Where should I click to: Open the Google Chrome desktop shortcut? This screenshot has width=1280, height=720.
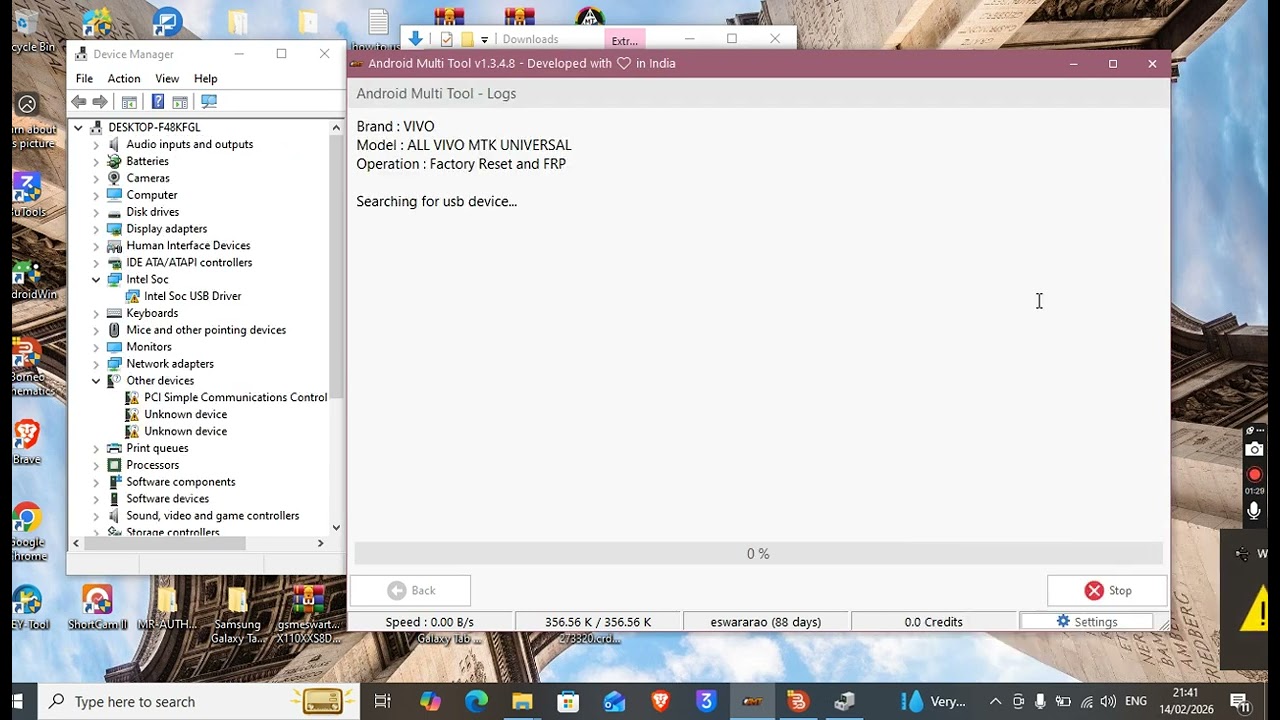click(x=27, y=533)
